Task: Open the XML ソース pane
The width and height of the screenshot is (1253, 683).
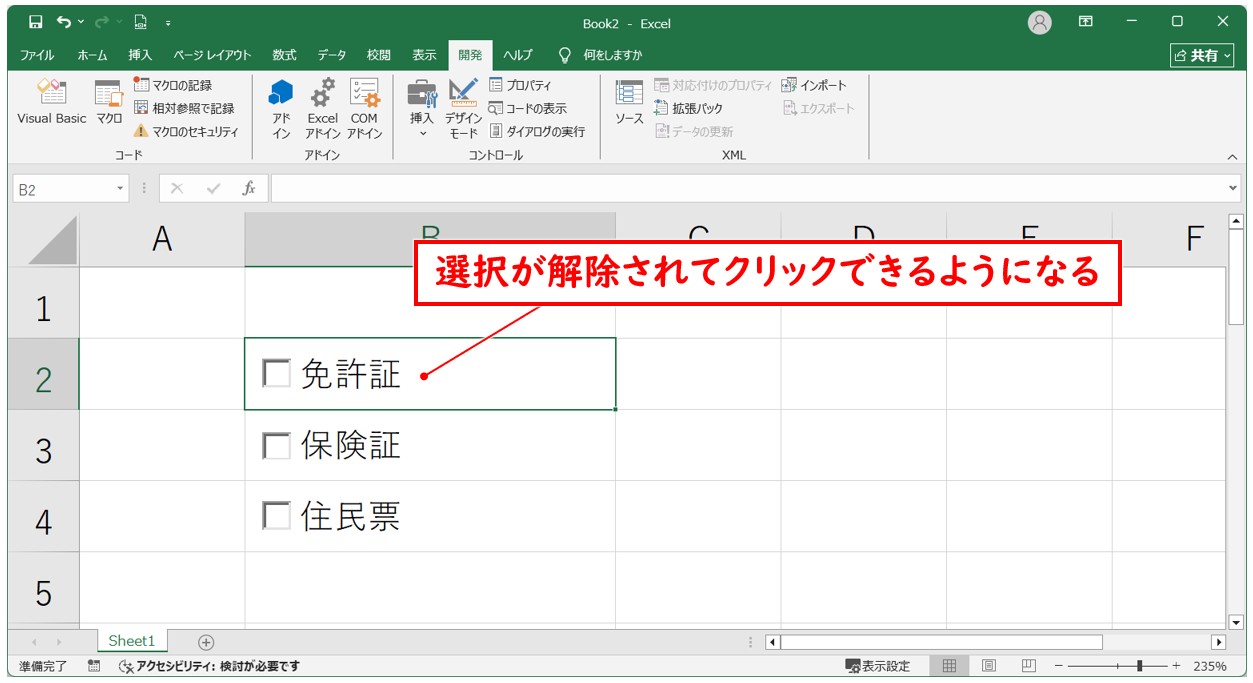Action: (629, 102)
